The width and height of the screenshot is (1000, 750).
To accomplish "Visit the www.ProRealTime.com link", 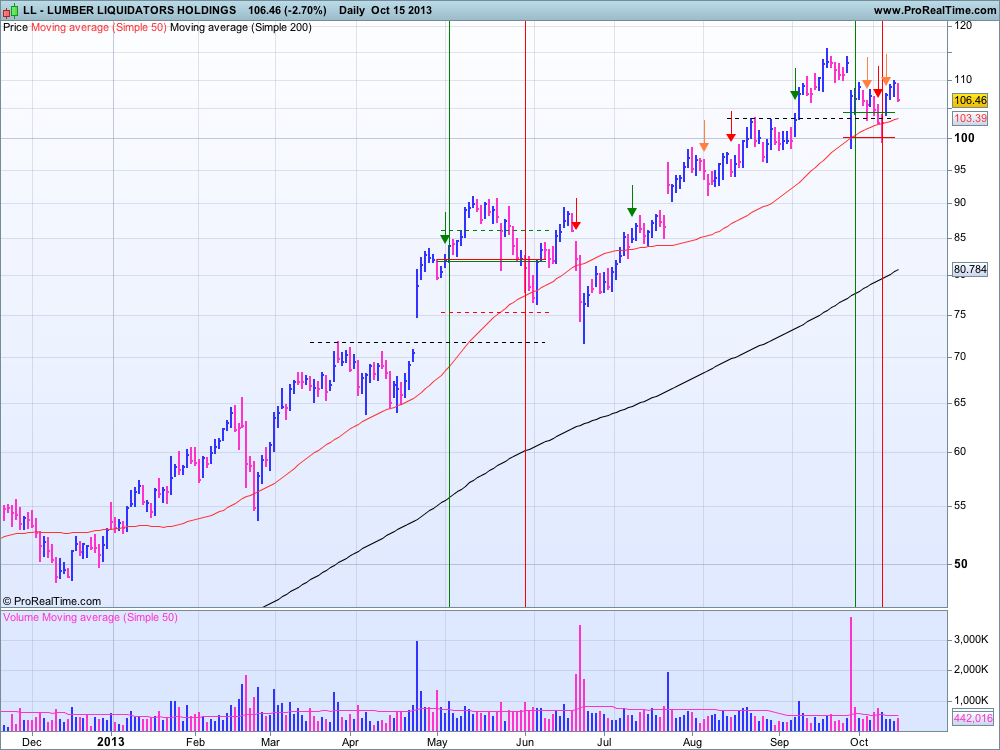I will coord(934,10).
